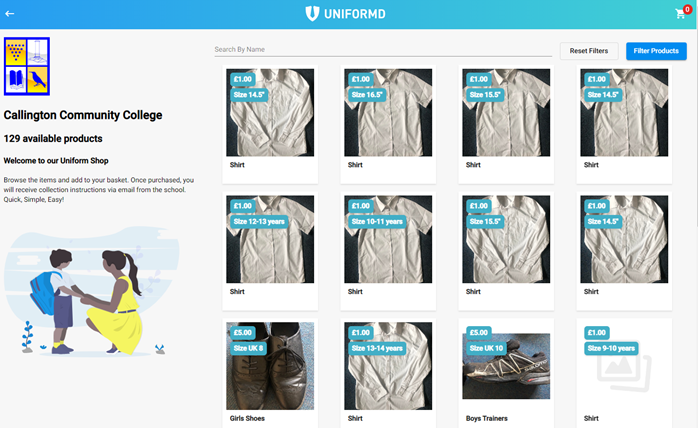Click the red cart badge counter
This screenshot has height=428, width=698.
tap(687, 9)
